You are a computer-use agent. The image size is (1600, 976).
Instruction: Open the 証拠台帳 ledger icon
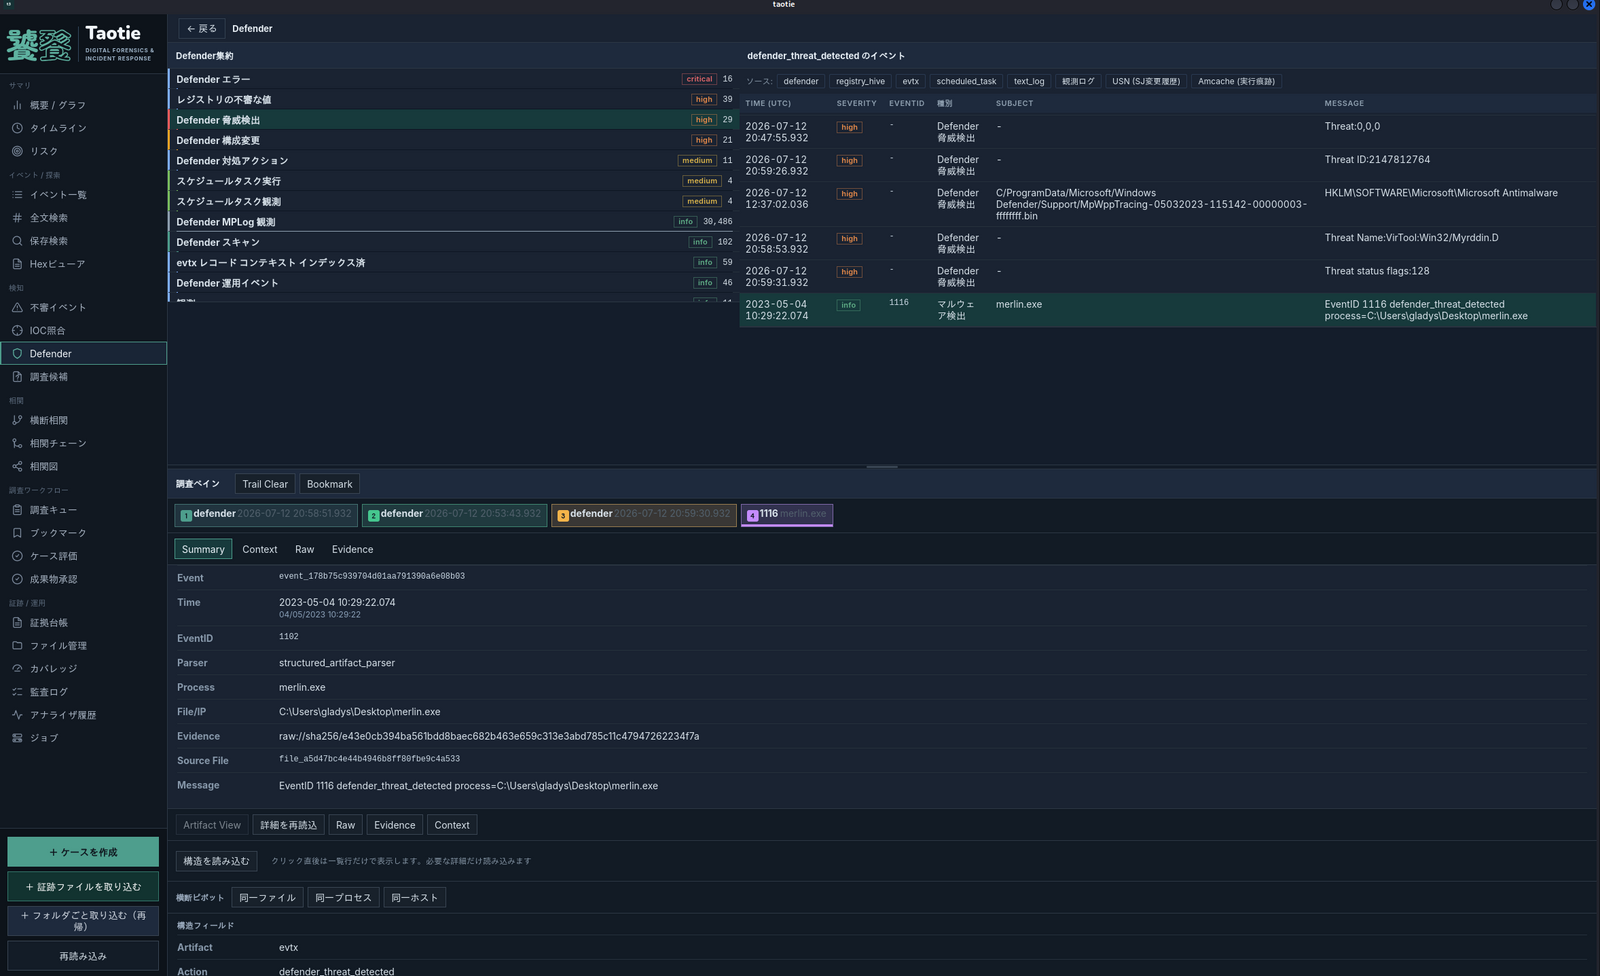click(x=17, y=622)
